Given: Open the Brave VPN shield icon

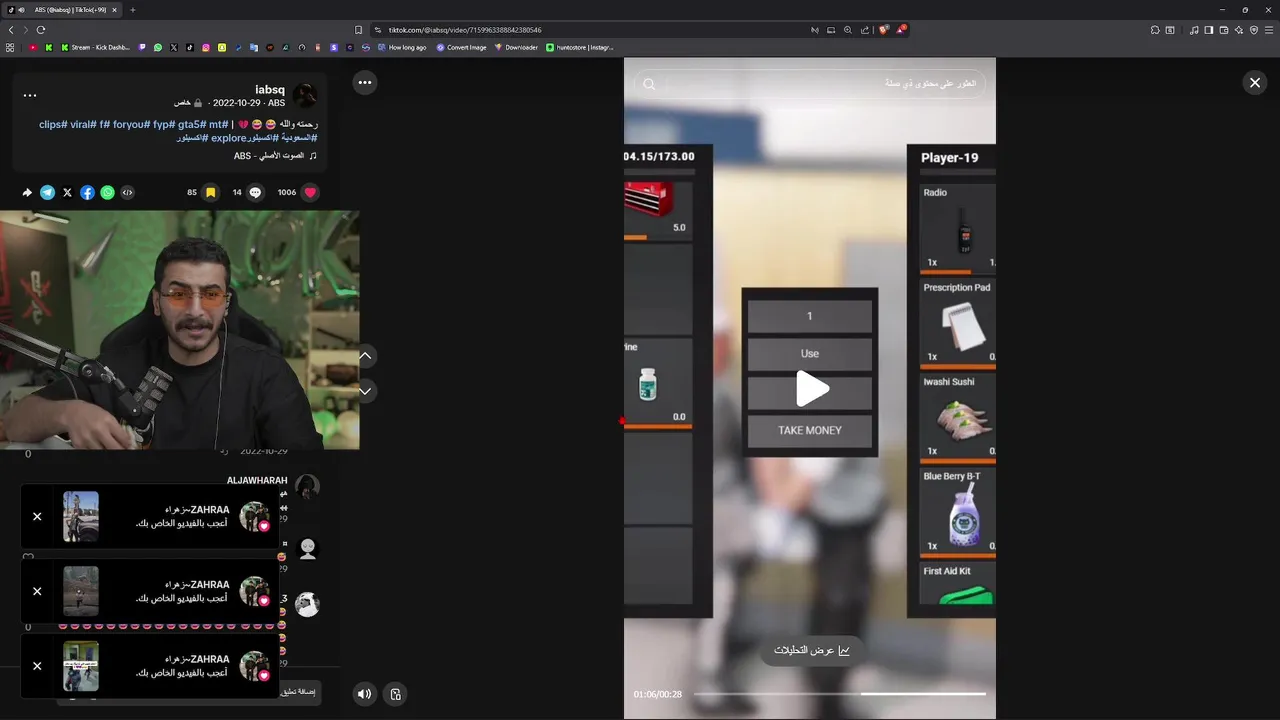Looking at the screenshot, I should point(1254,30).
